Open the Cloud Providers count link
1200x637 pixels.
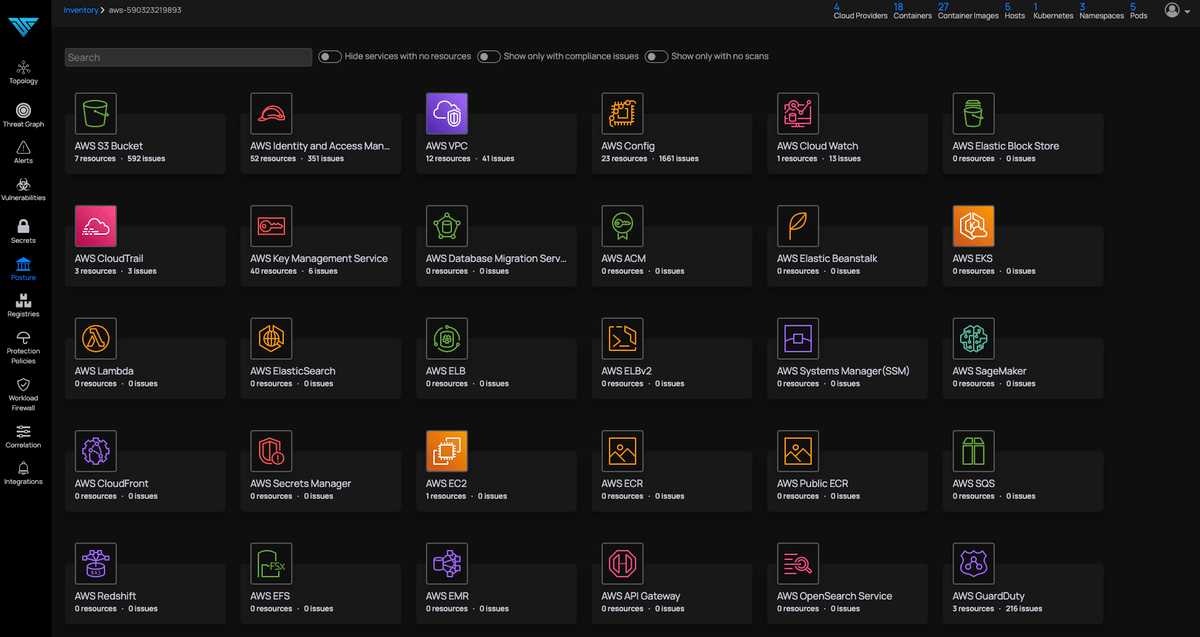[x=860, y=11]
